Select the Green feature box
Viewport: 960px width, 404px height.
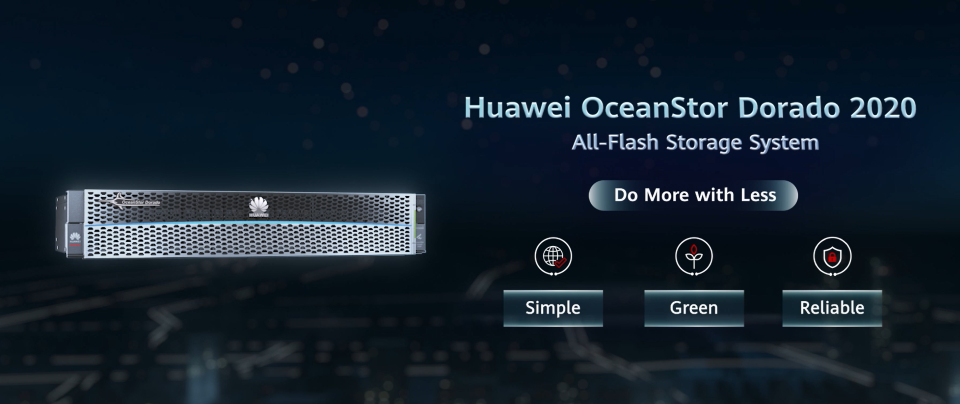[x=694, y=308]
